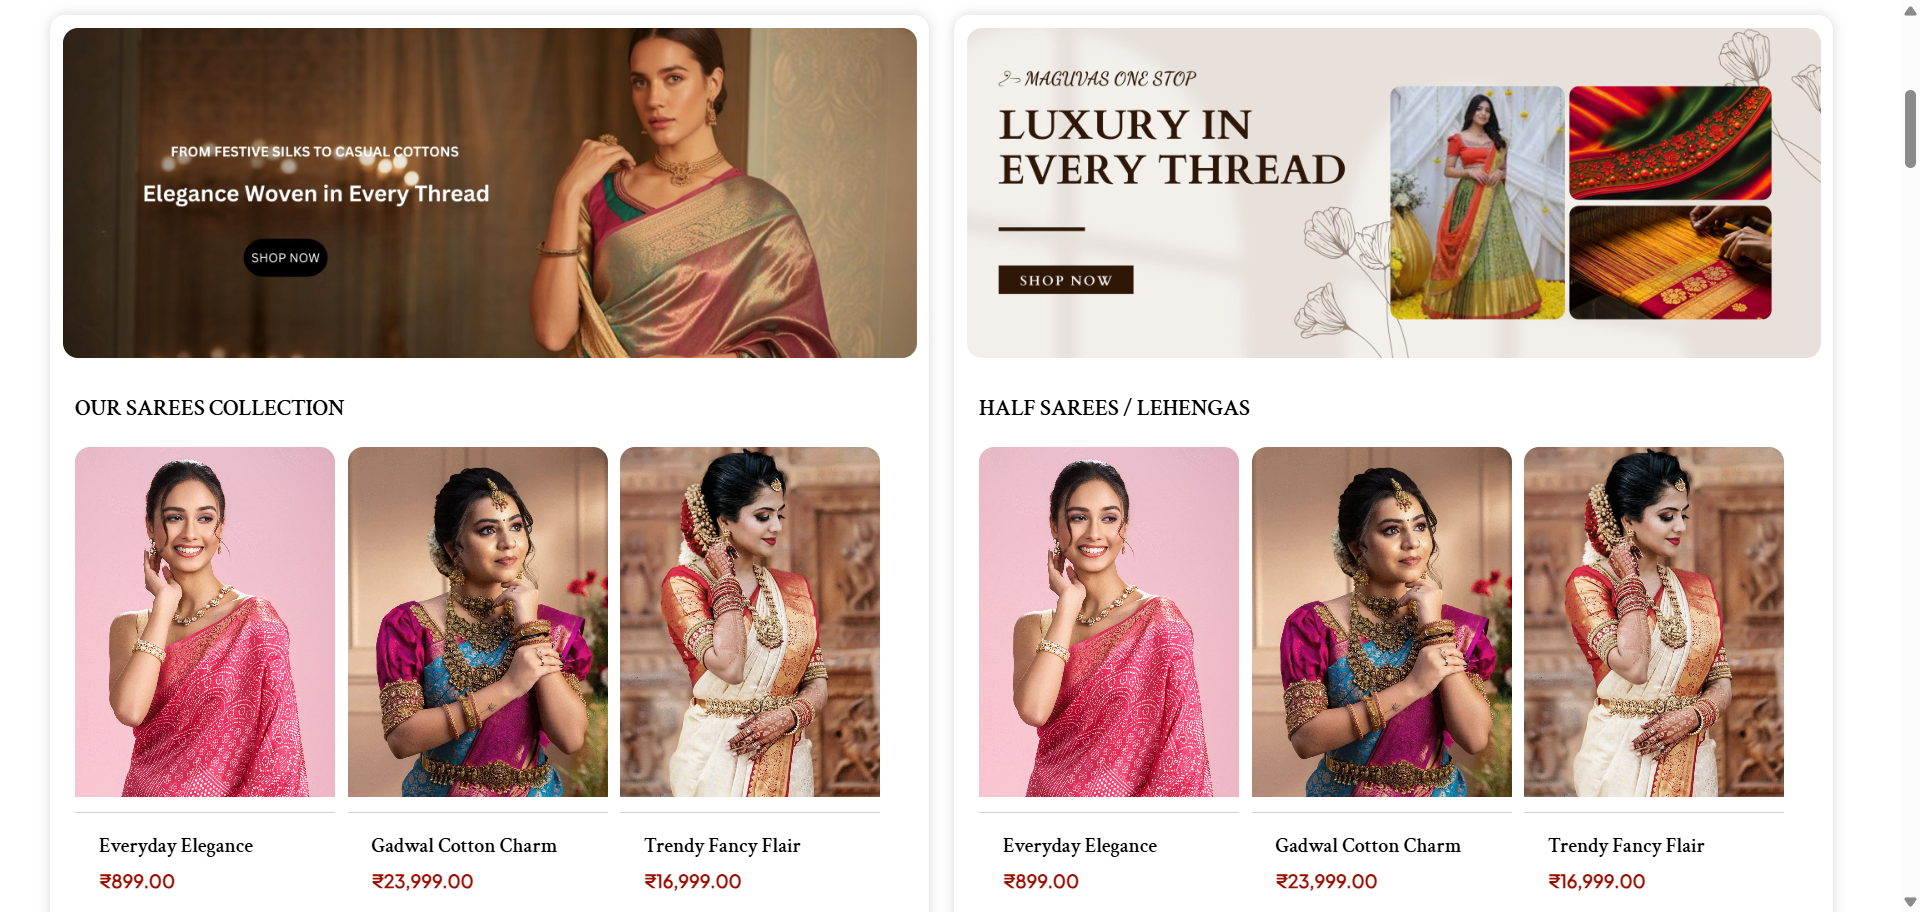Click the OUR SAREES COLLECTION heading
The width and height of the screenshot is (1920, 912).
[x=209, y=408]
